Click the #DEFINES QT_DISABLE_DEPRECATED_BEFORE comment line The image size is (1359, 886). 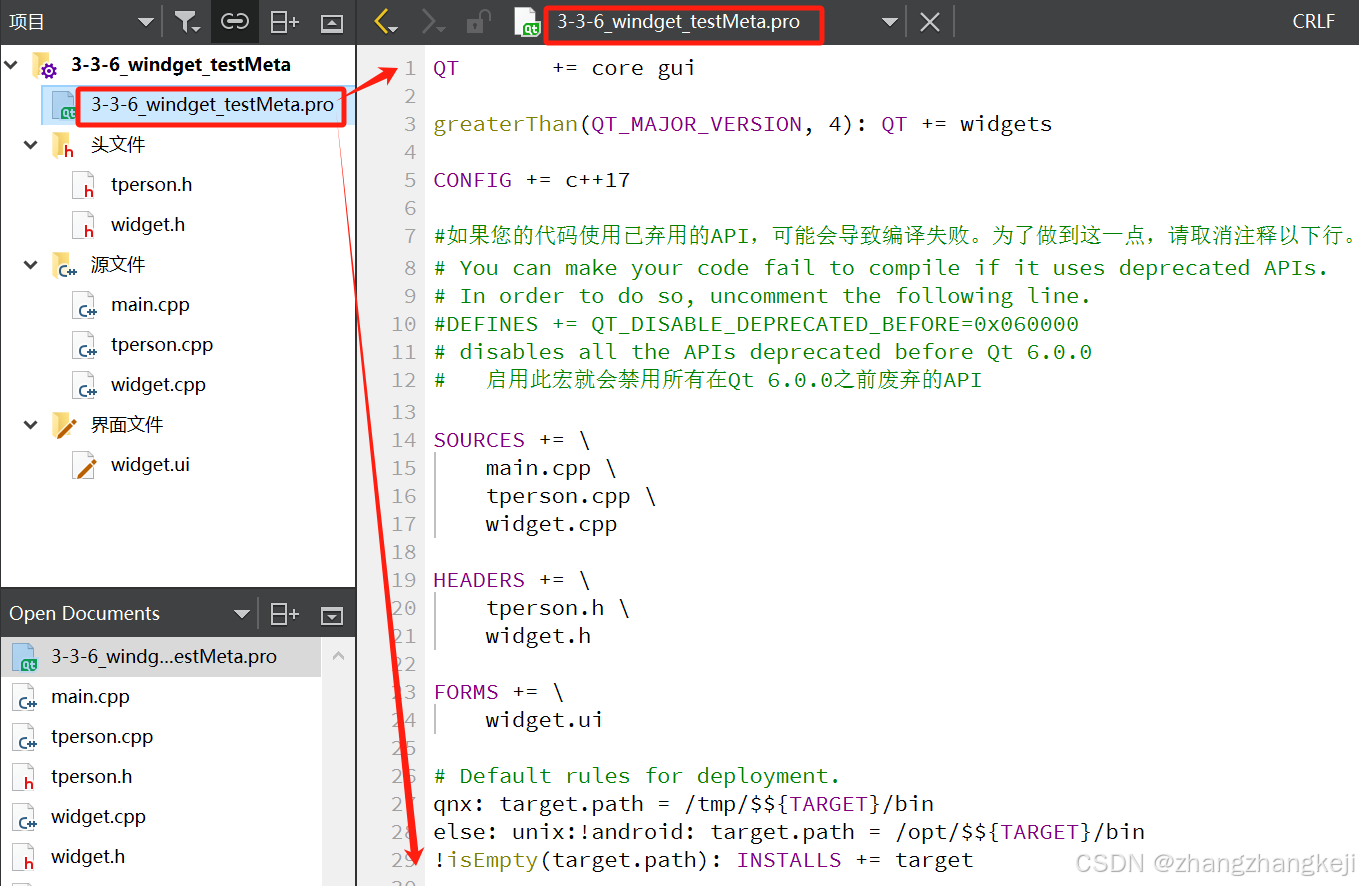[756, 324]
